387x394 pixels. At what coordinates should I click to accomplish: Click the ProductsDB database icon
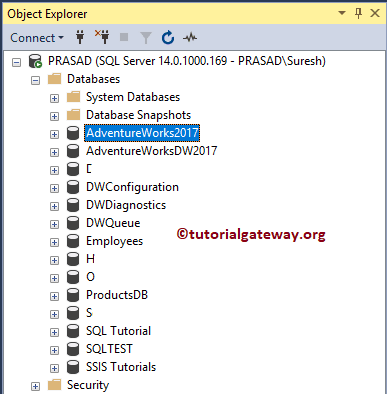(73, 295)
